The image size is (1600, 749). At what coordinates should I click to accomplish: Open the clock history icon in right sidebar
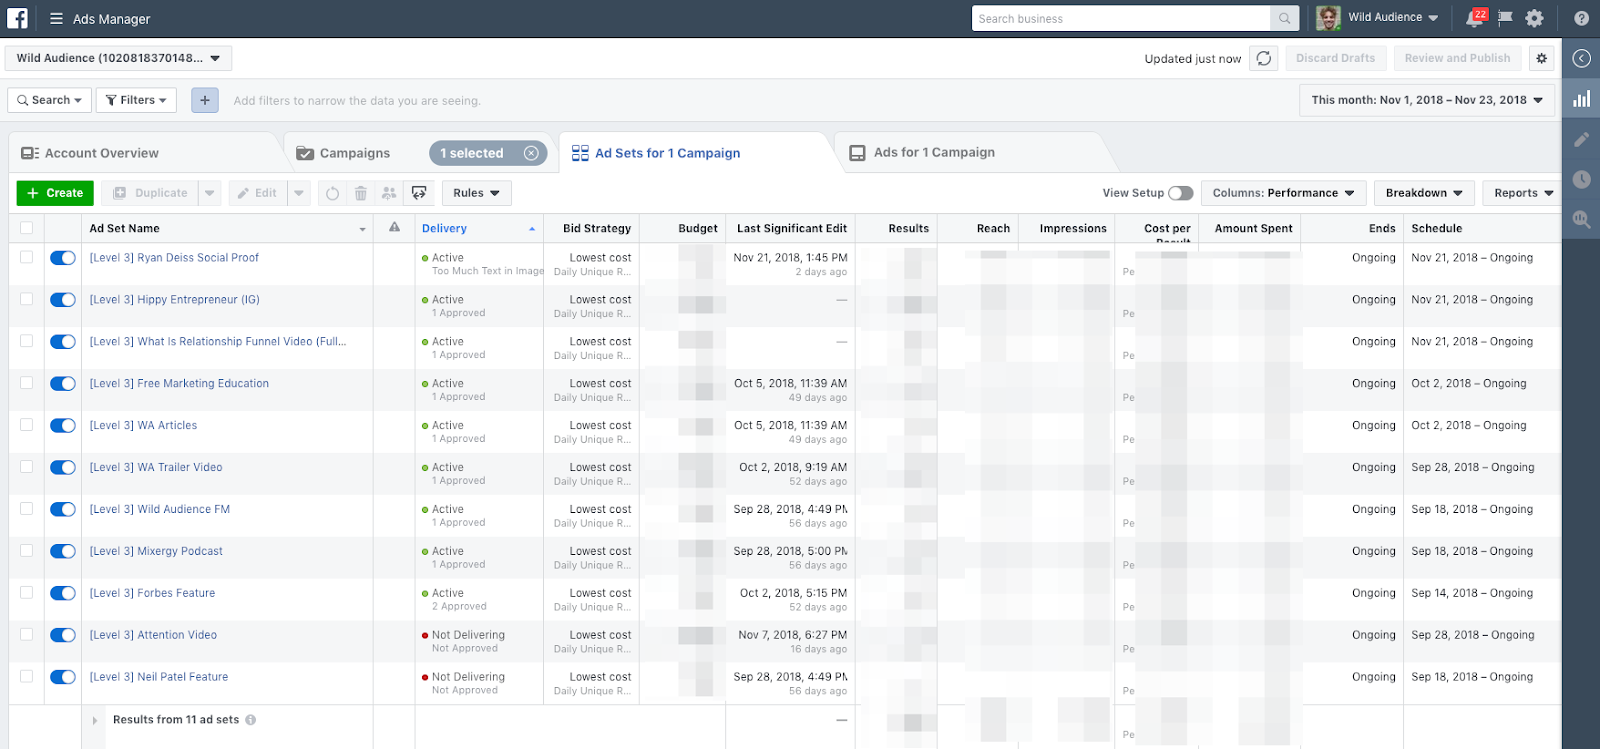click(1581, 179)
